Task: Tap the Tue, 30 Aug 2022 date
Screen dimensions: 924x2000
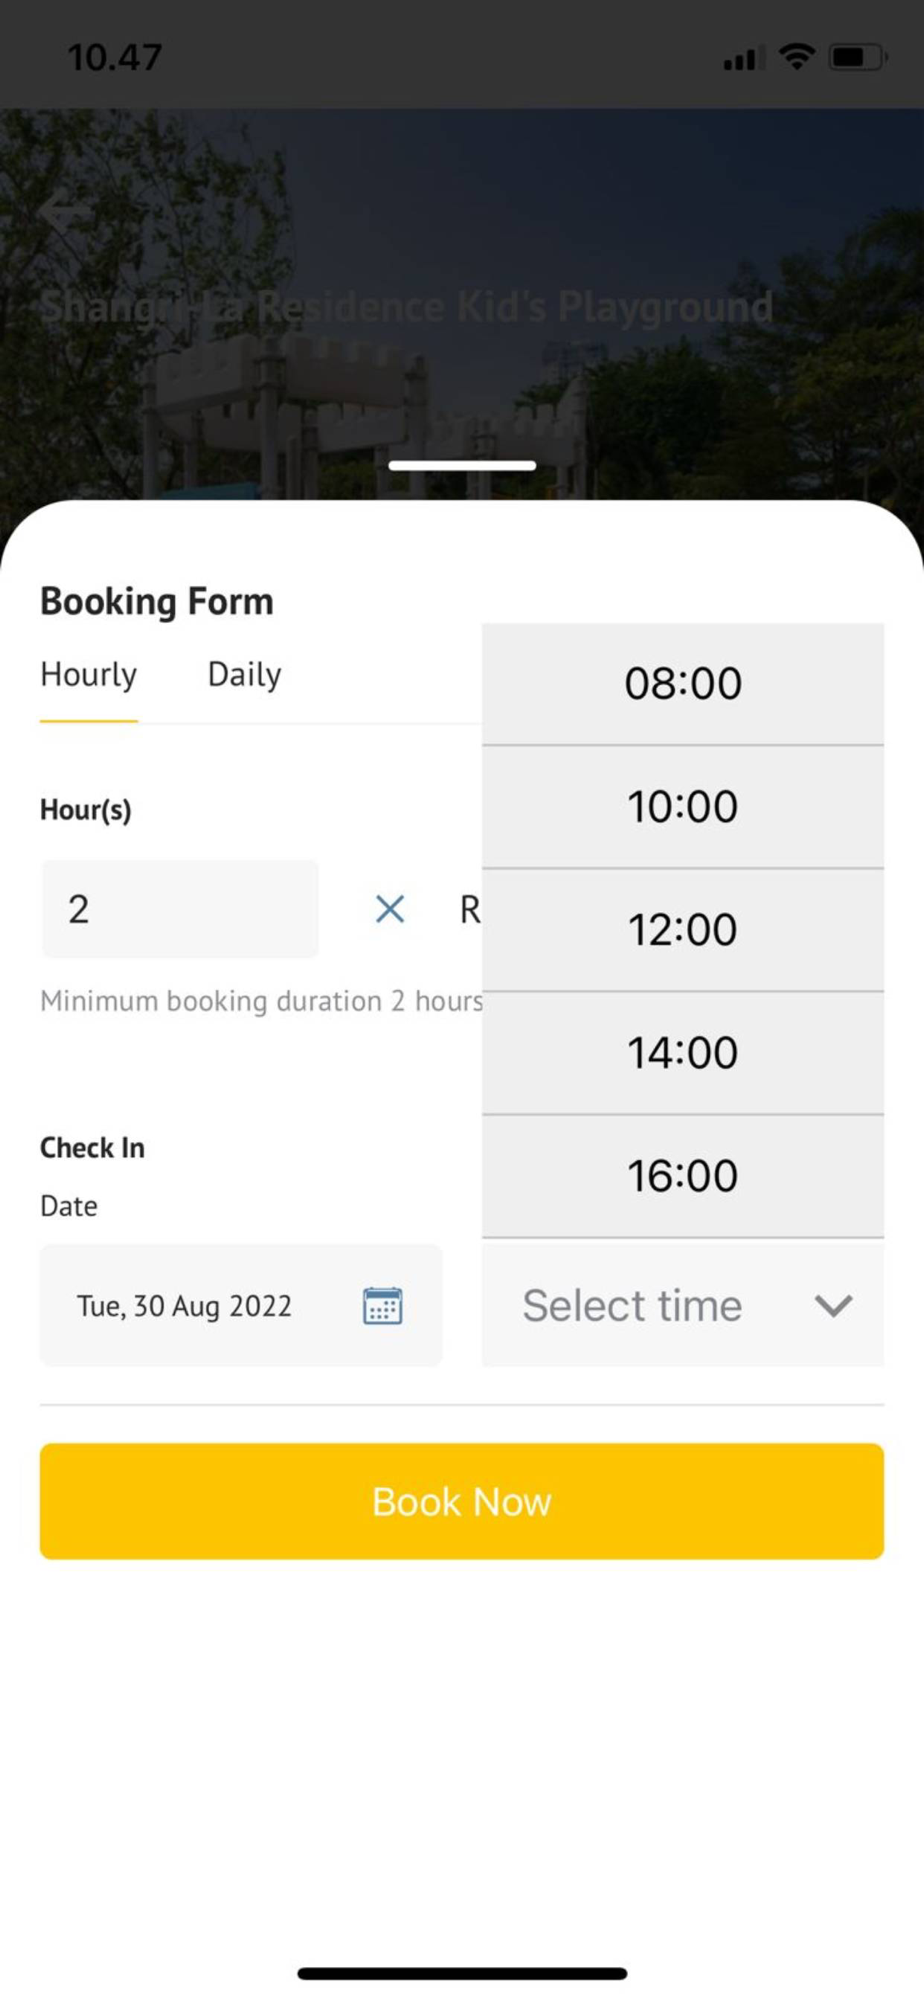Action: [x=185, y=1306]
